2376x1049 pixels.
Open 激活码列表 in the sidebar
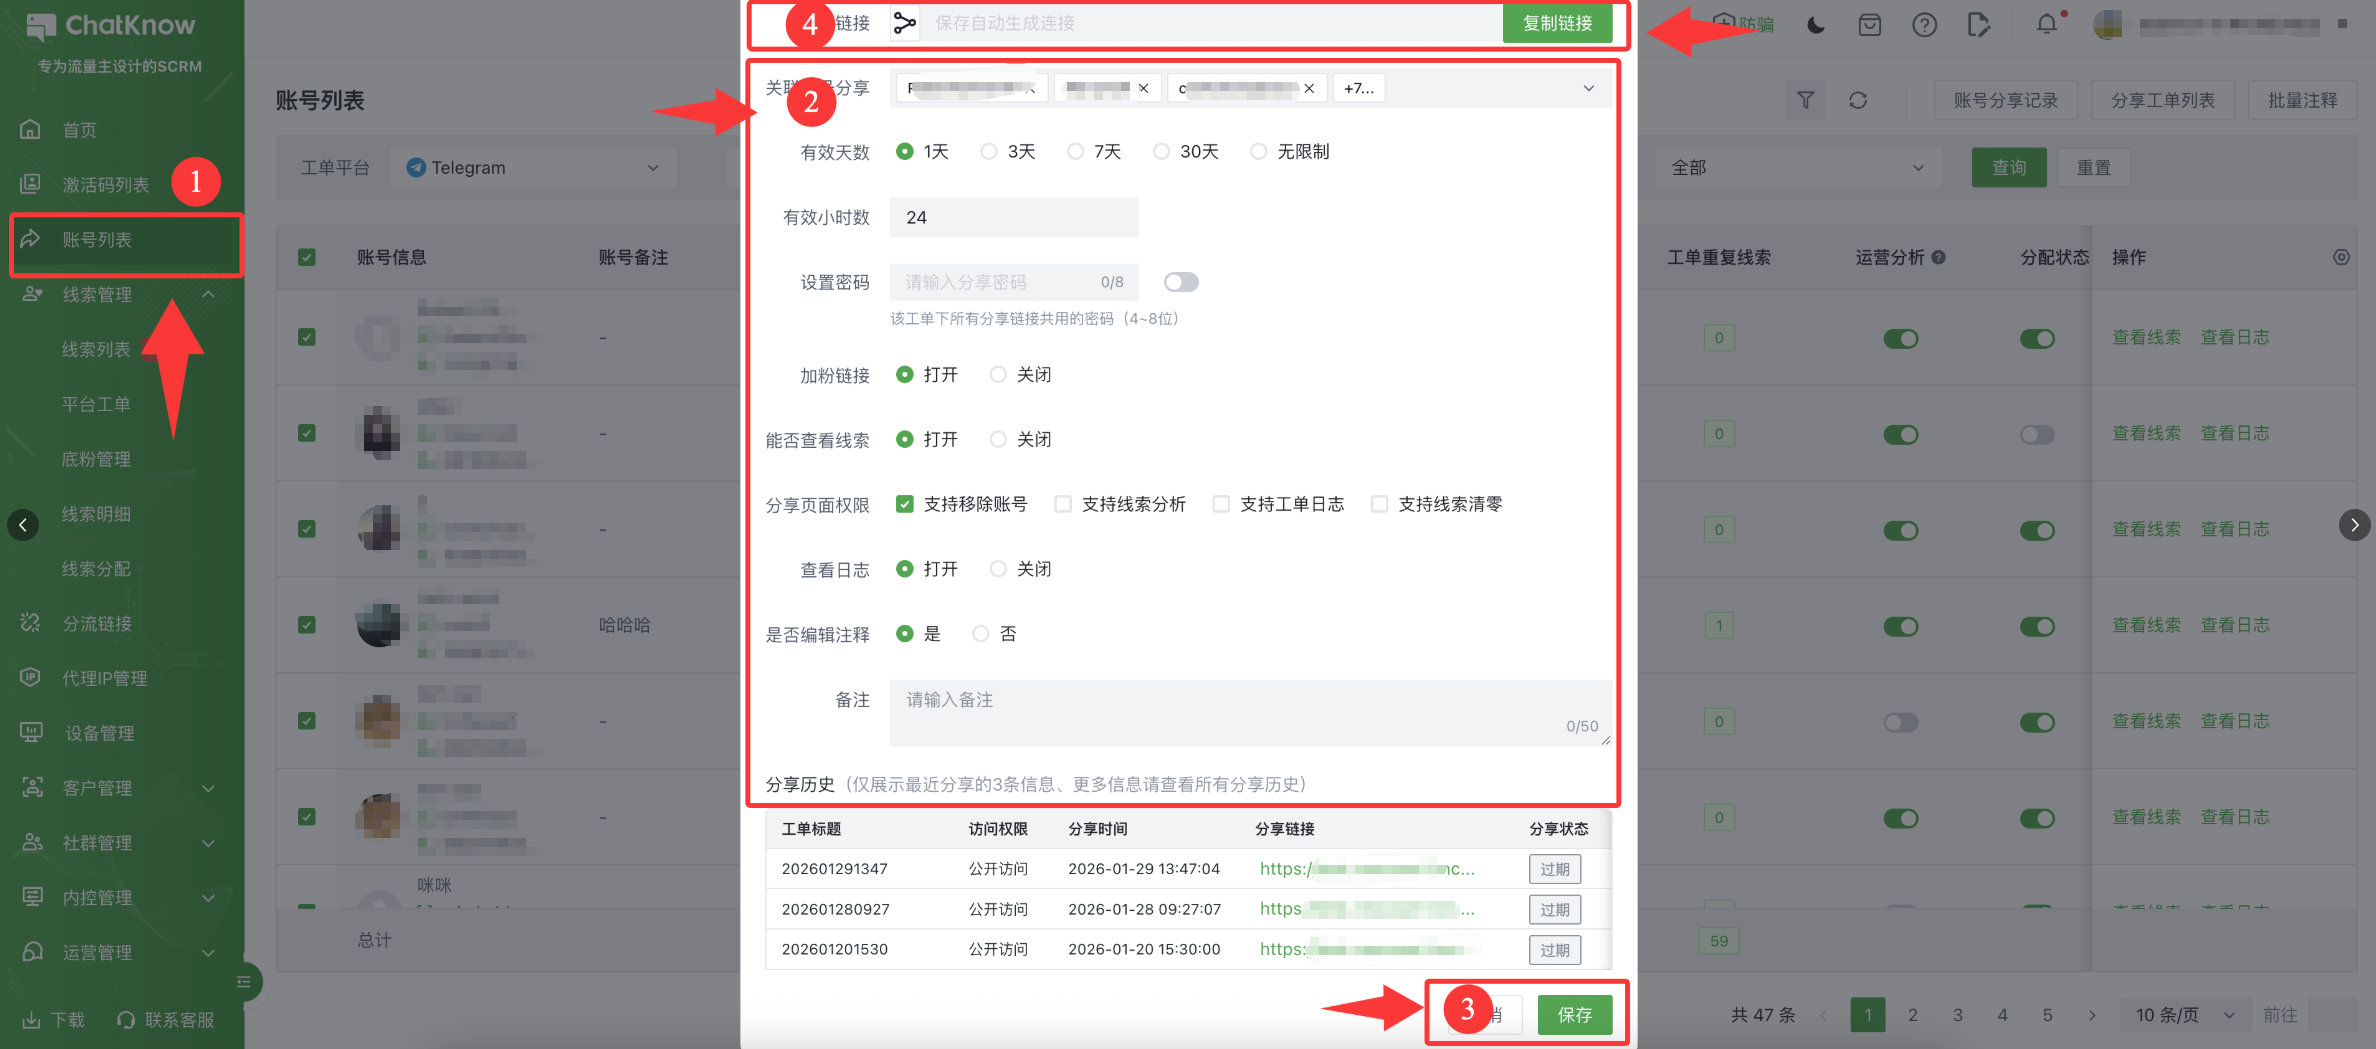[x=105, y=185]
